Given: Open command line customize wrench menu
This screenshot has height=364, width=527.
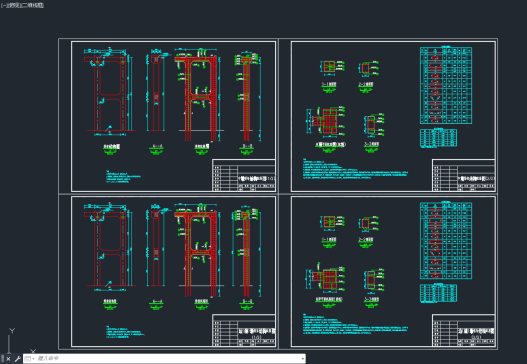Looking at the screenshot, I should [17, 359].
